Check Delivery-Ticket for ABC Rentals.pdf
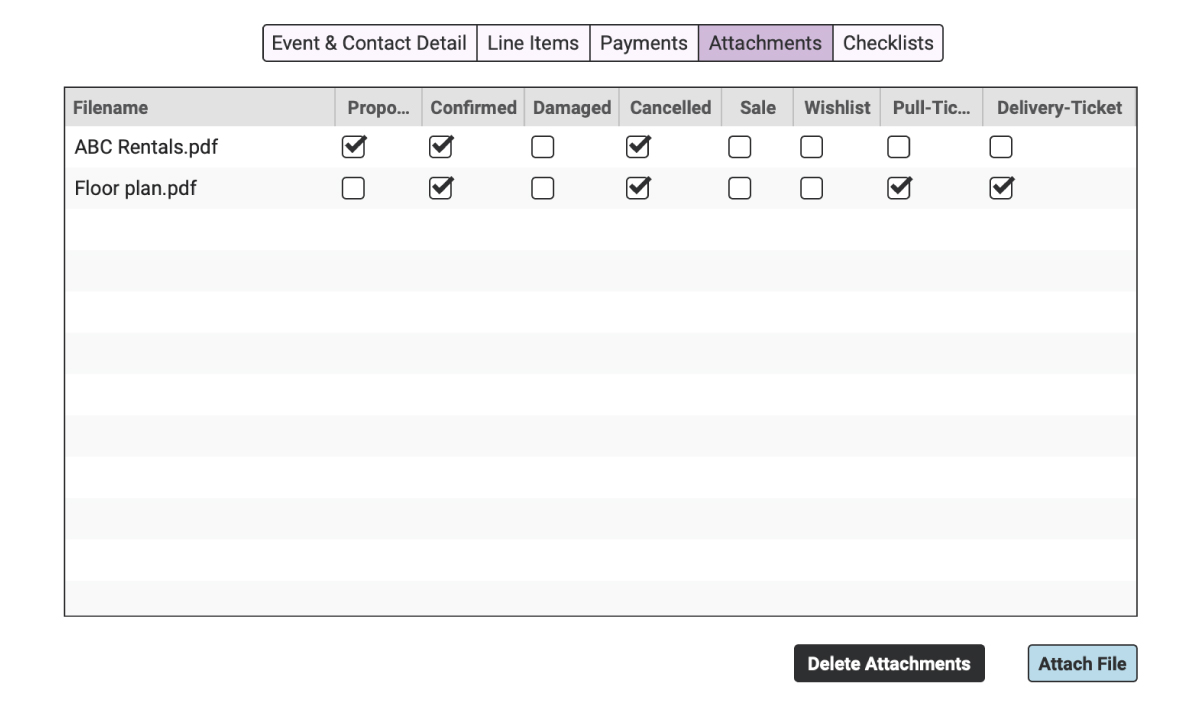This screenshot has height=702, width=1200. click(x=1000, y=147)
